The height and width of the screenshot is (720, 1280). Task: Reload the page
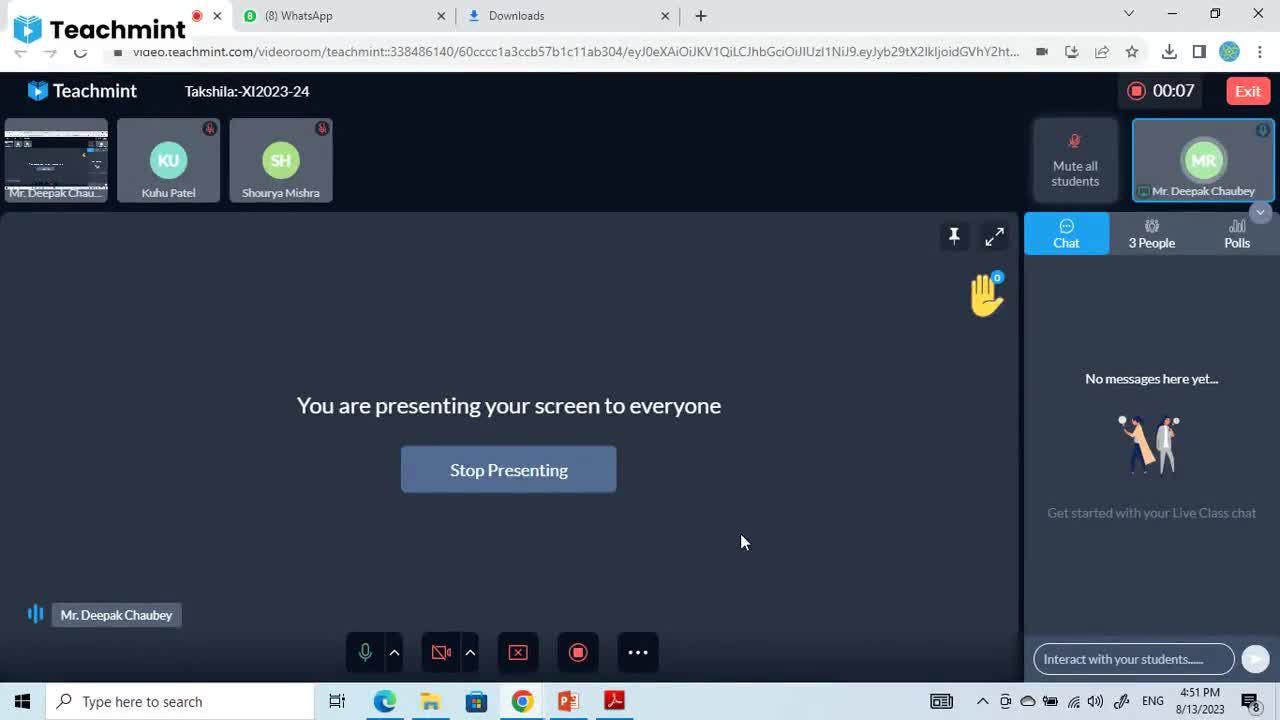click(80, 52)
